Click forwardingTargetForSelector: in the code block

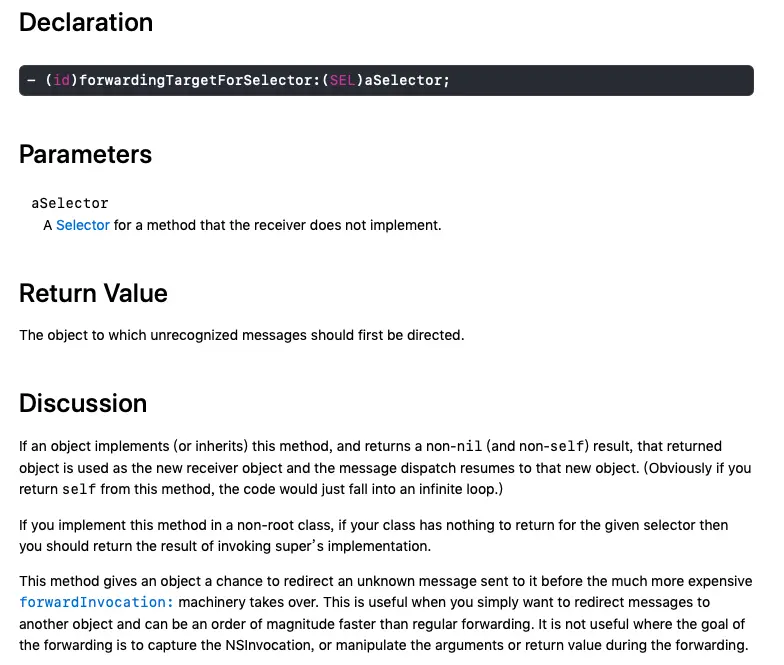point(200,80)
